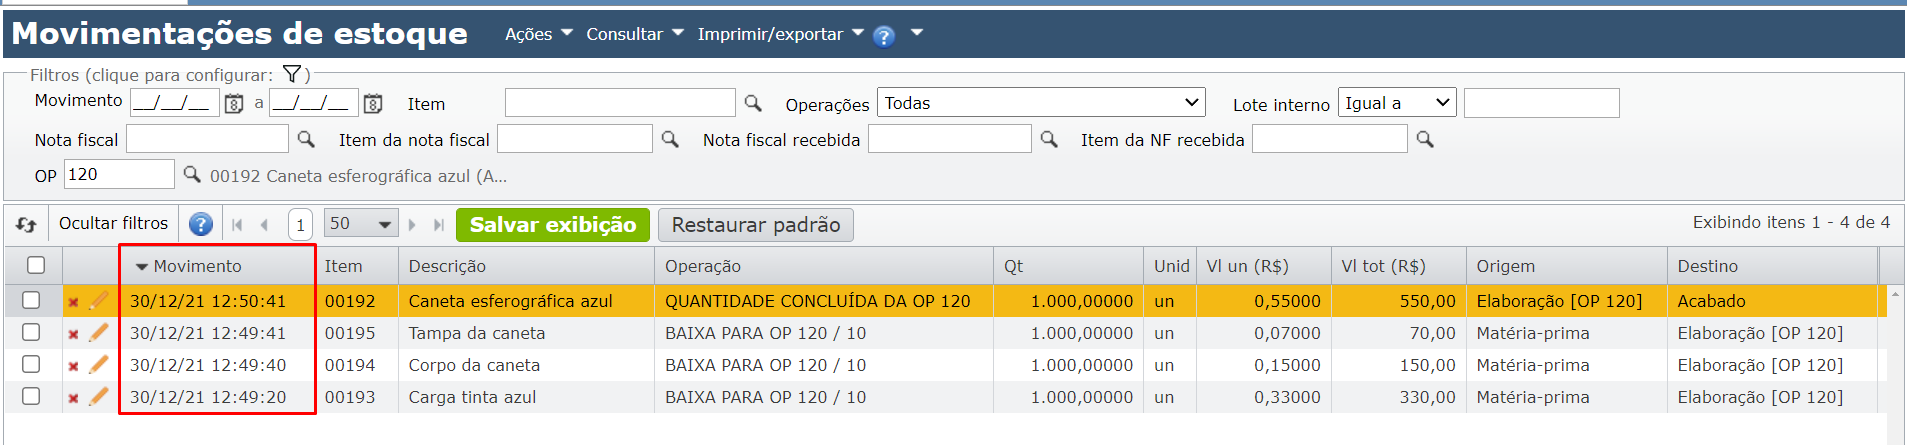Select cell QUANTIDADE CONCLUÍDA DA OP 120

point(818,301)
